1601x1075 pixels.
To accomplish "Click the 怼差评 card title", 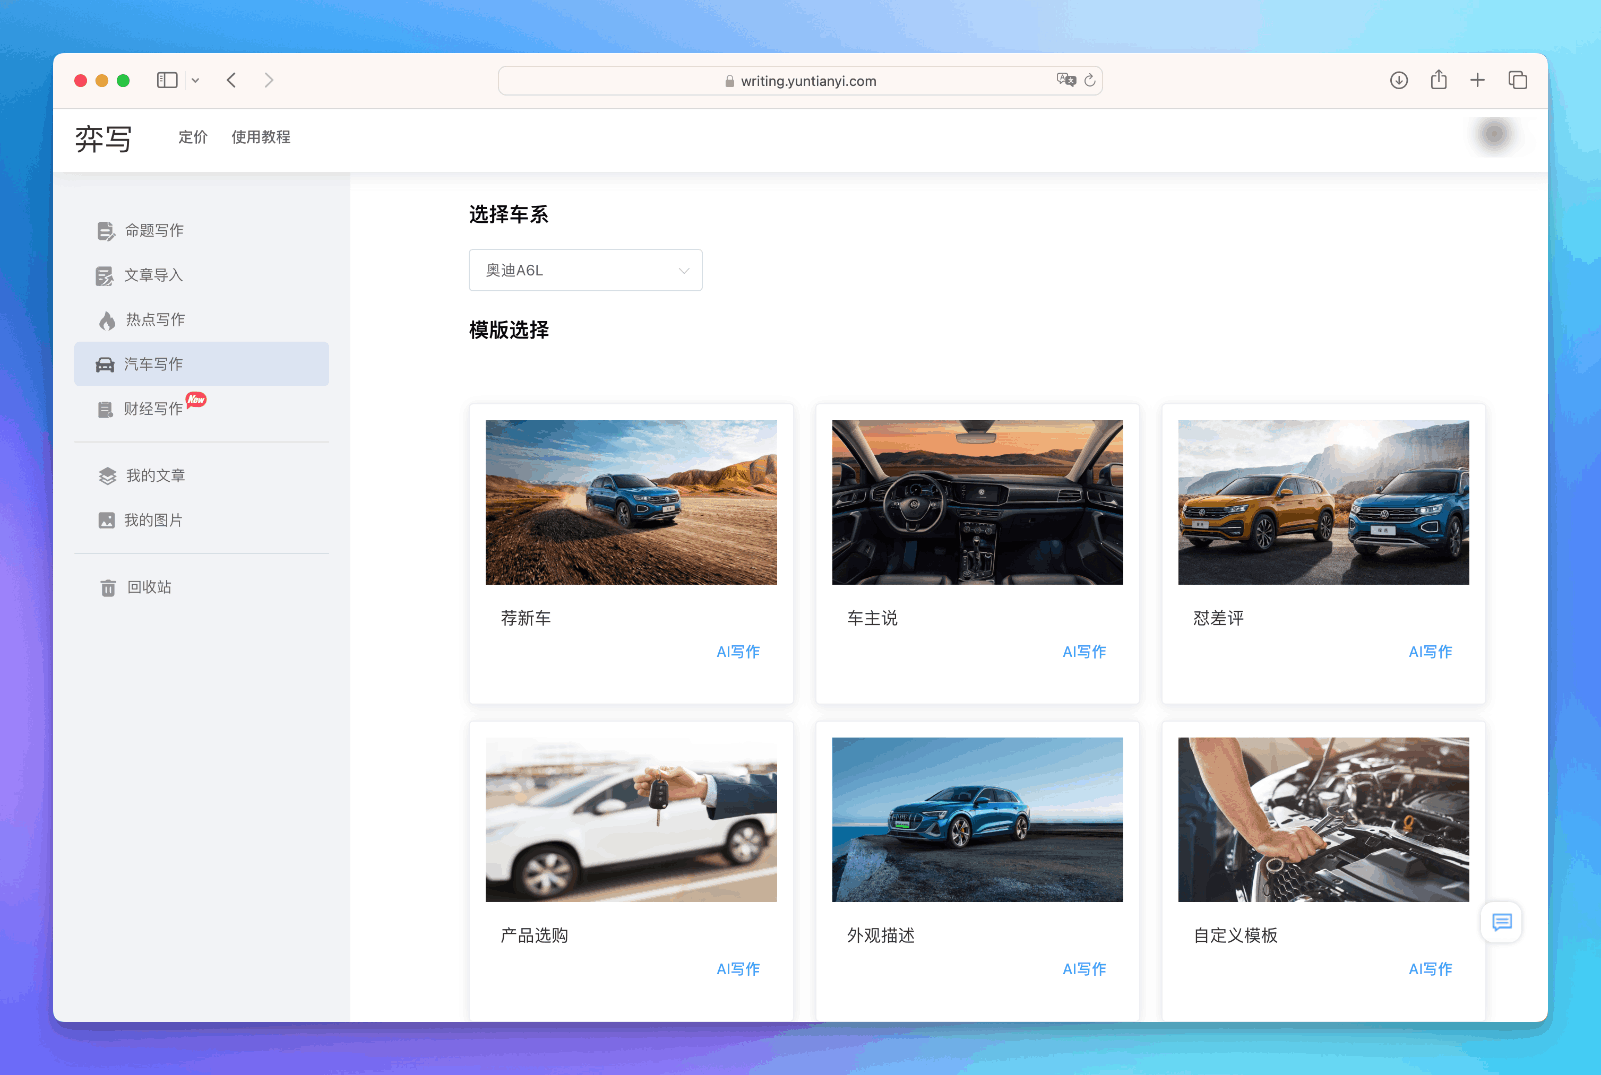I will pos(1218,618).
